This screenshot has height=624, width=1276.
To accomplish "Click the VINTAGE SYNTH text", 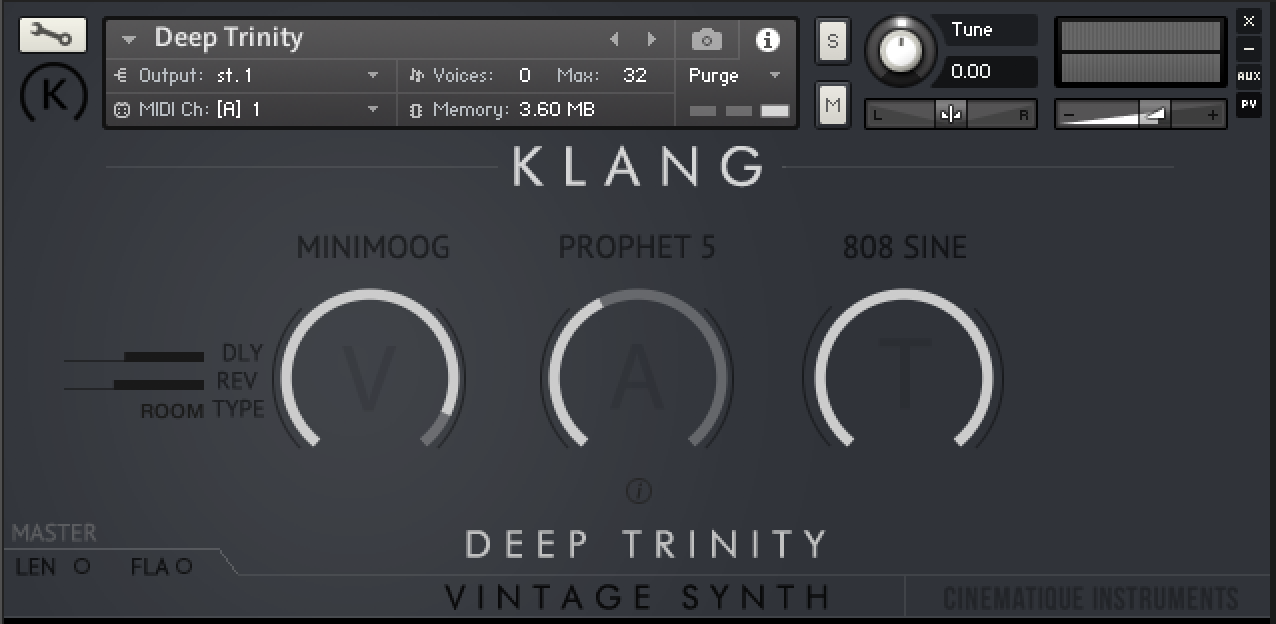I will tap(638, 598).
